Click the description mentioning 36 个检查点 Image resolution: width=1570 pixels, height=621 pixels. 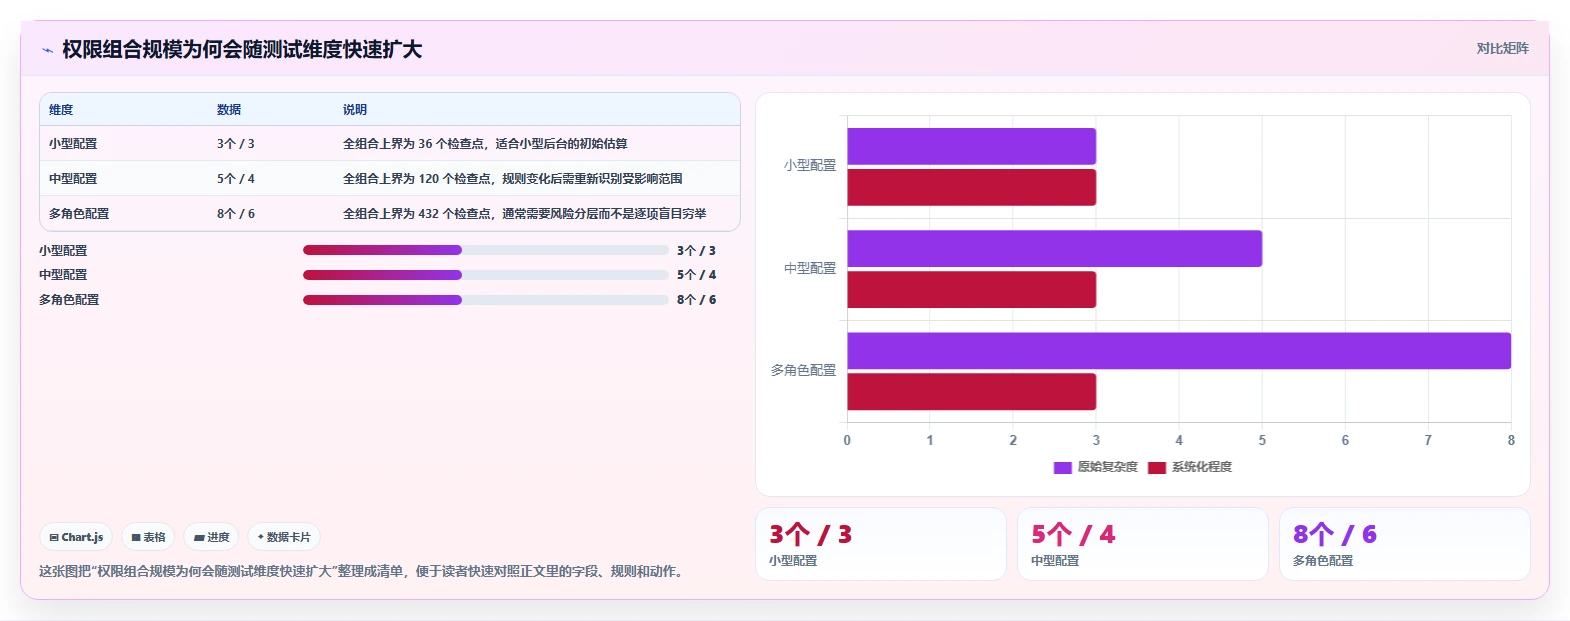pyautogui.click(x=485, y=144)
